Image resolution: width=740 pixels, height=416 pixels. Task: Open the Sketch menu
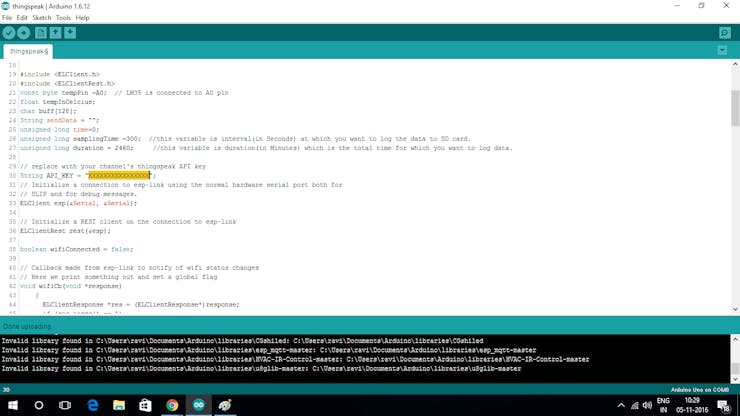pyautogui.click(x=42, y=17)
